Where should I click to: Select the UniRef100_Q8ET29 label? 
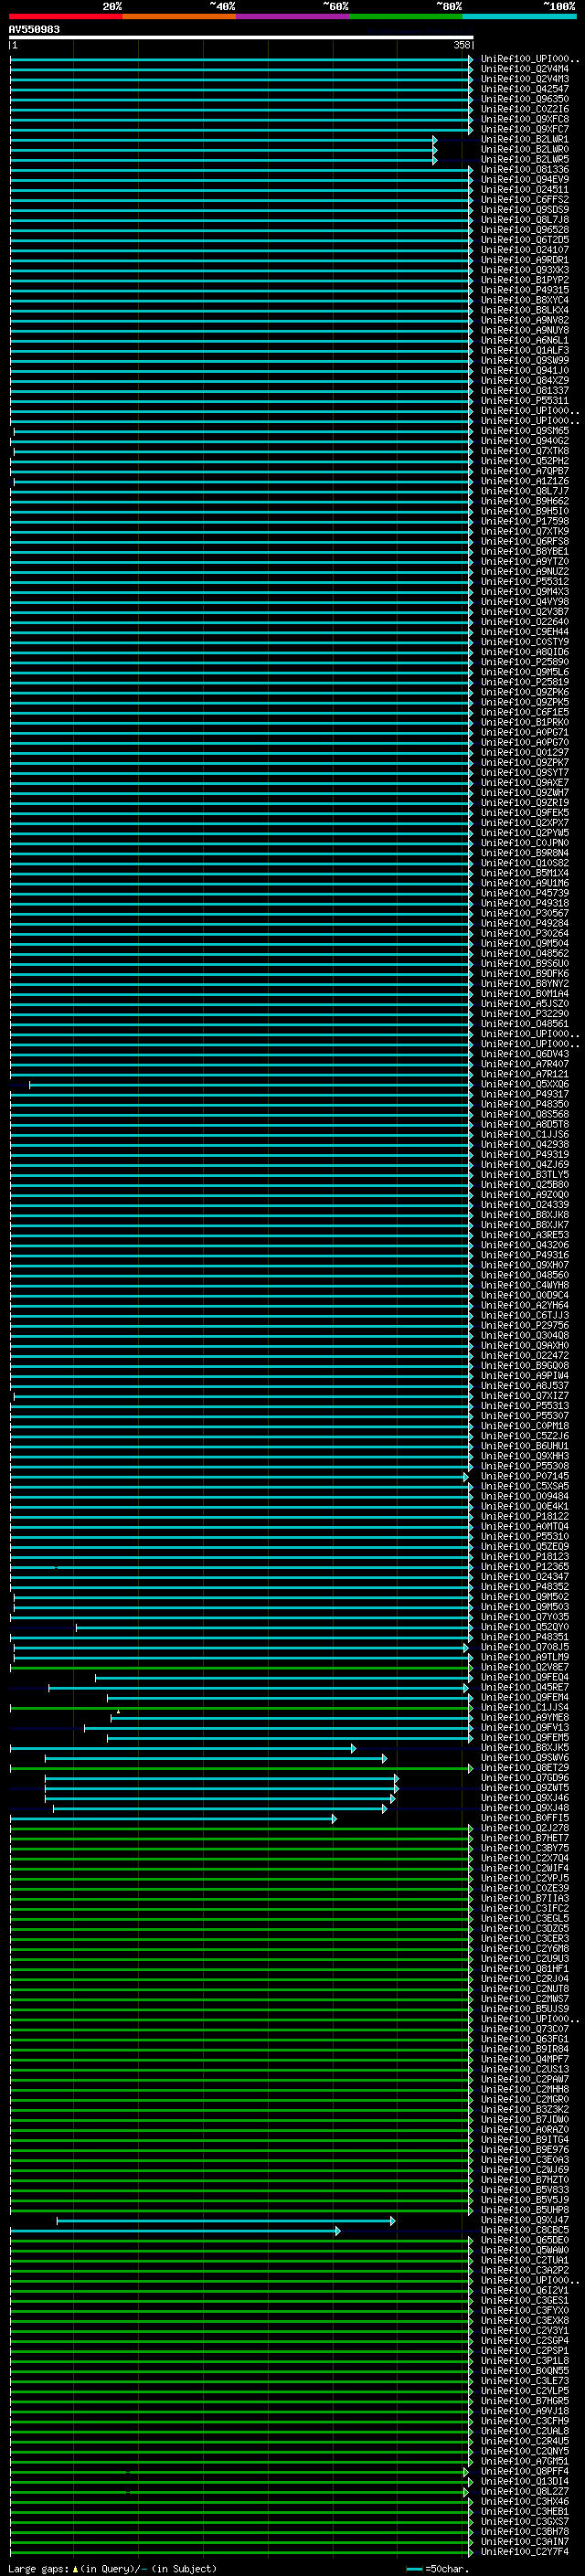525,1767
